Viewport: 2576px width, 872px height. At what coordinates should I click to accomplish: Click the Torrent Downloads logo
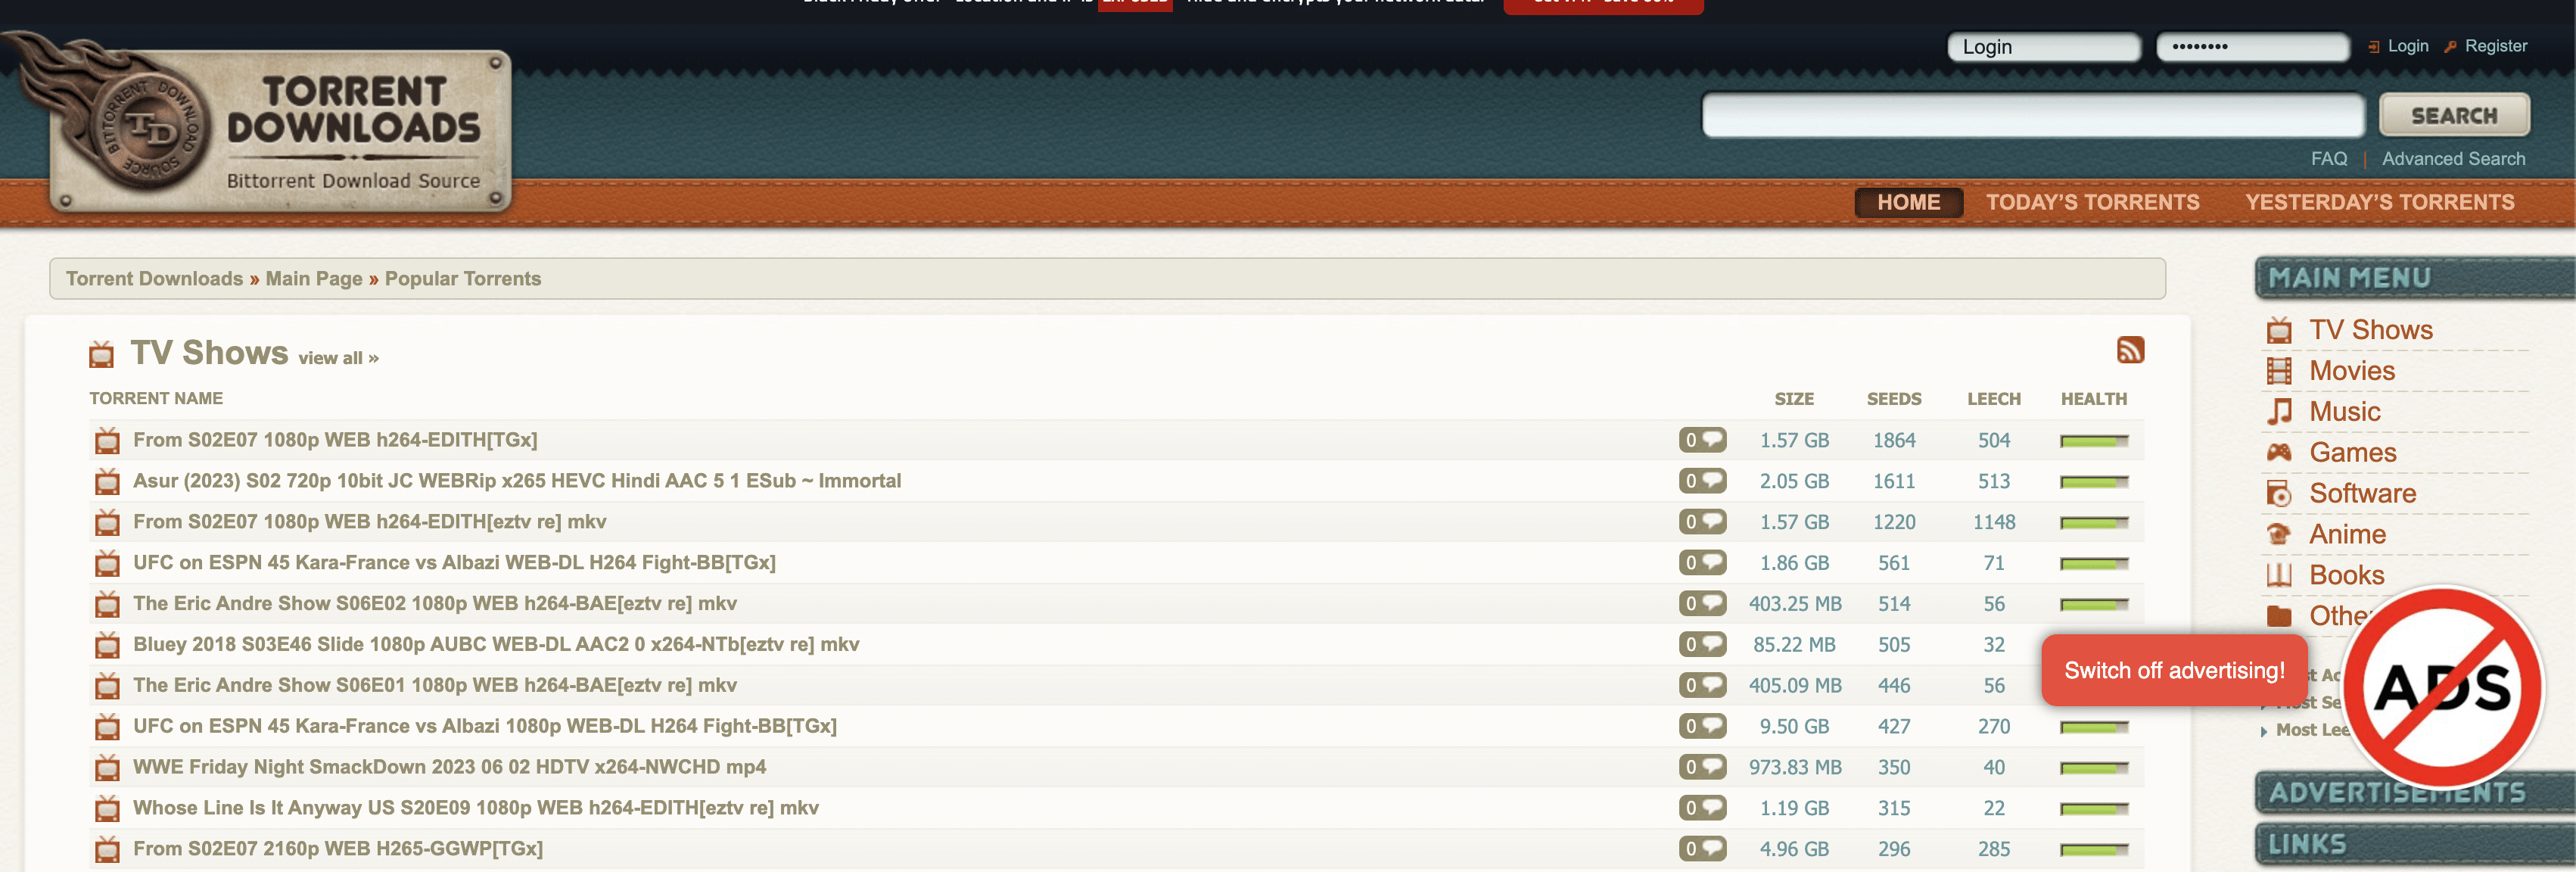[x=270, y=125]
